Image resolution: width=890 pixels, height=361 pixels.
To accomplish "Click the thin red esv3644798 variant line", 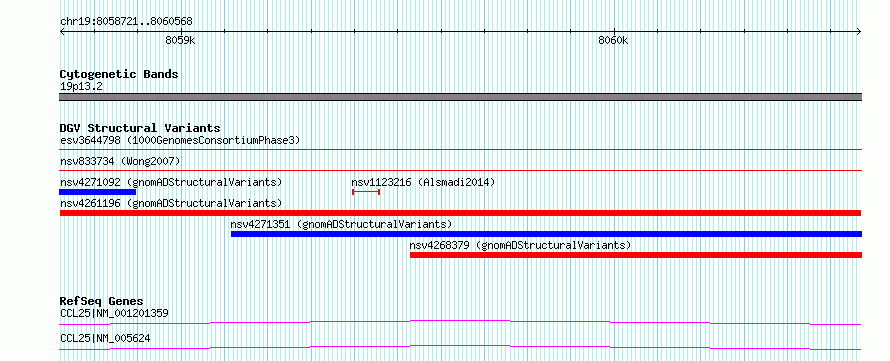I will (x=460, y=149).
